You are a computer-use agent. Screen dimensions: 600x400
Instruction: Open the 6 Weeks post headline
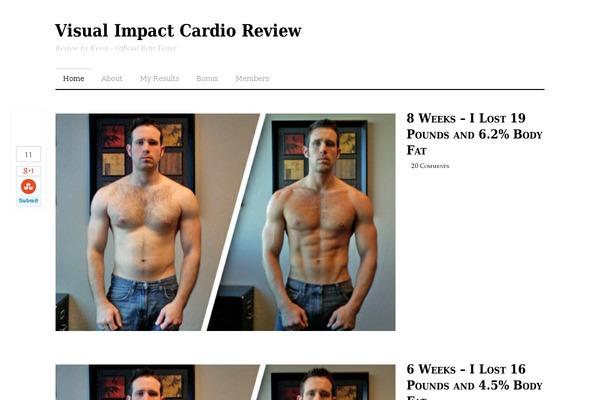click(x=474, y=381)
